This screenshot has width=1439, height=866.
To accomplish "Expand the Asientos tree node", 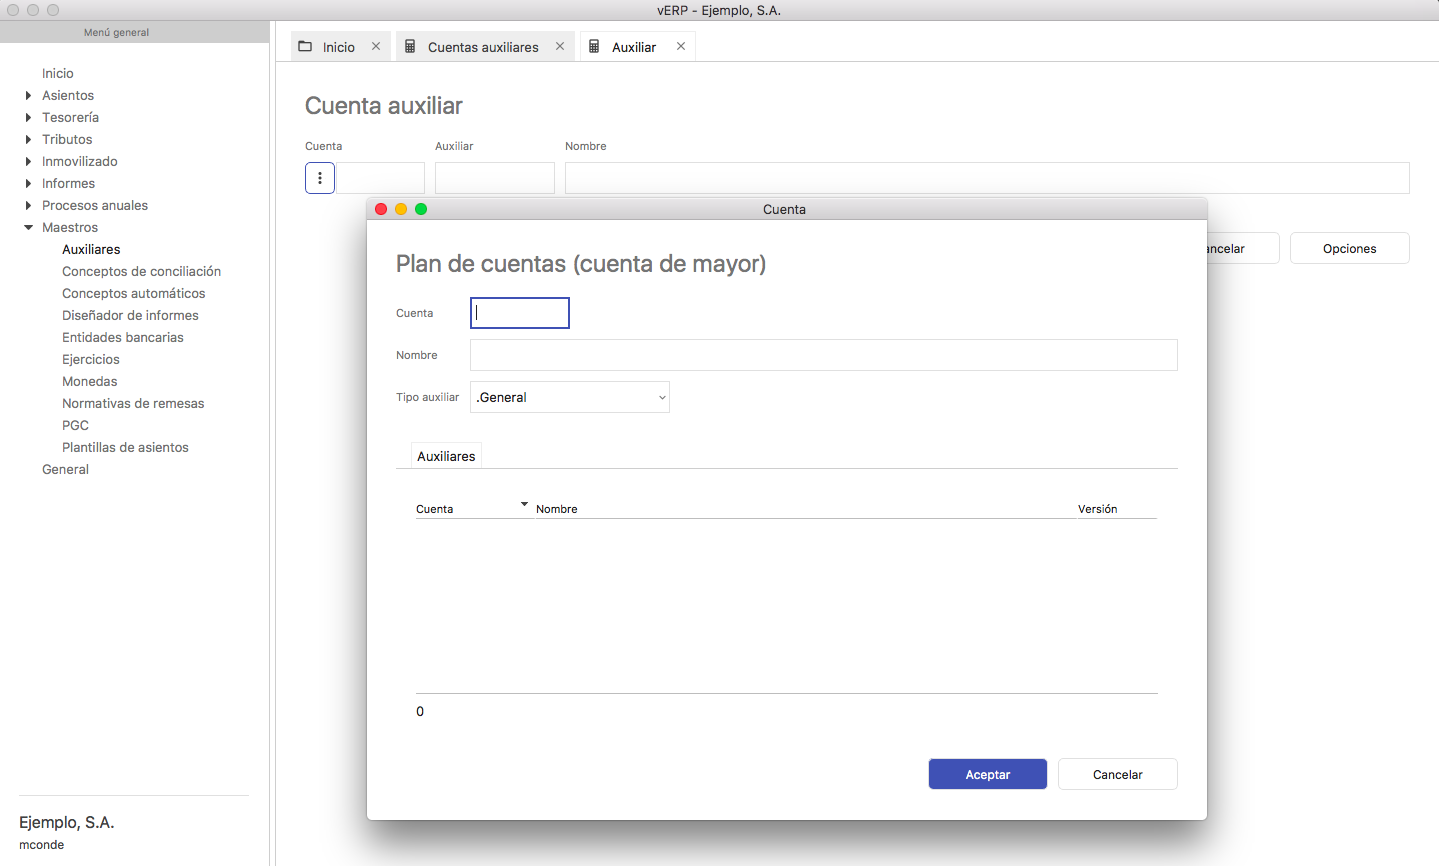I will (x=28, y=96).
